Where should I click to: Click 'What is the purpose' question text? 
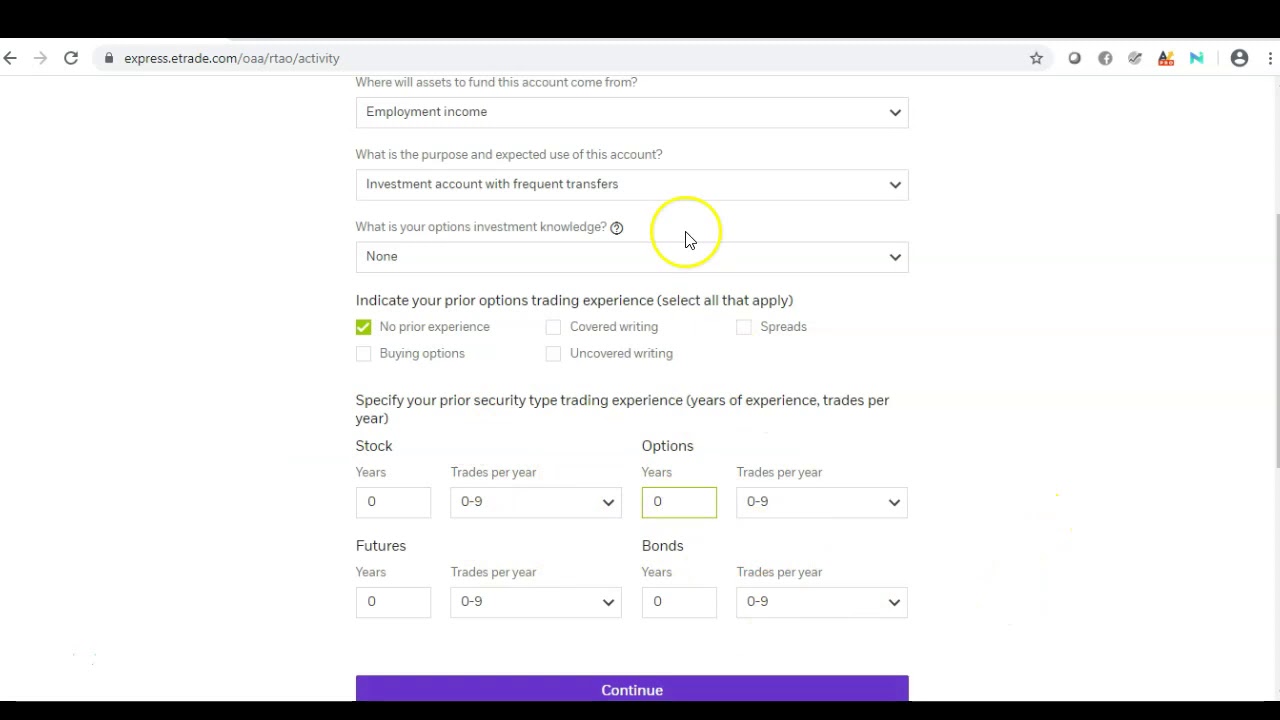pos(509,155)
